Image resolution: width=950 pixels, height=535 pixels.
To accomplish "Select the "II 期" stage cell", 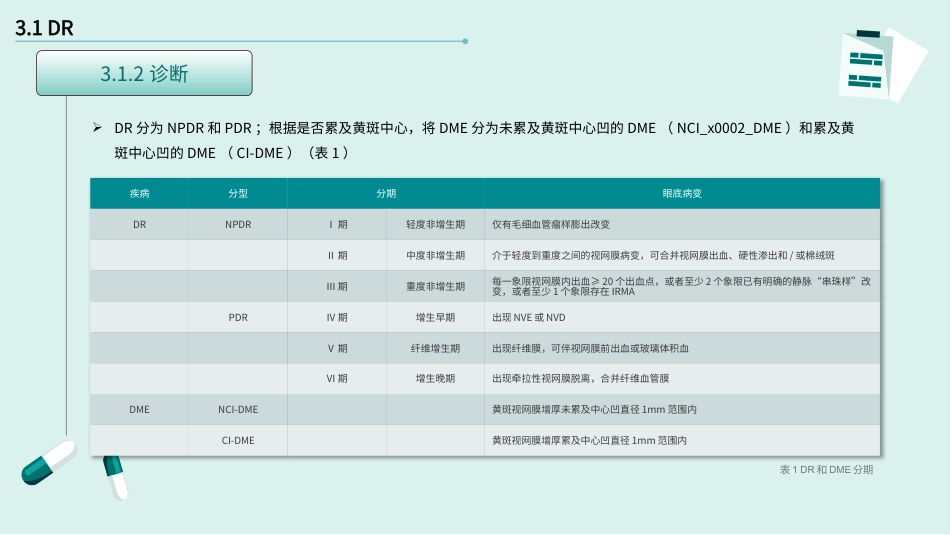I will point(337,255).
